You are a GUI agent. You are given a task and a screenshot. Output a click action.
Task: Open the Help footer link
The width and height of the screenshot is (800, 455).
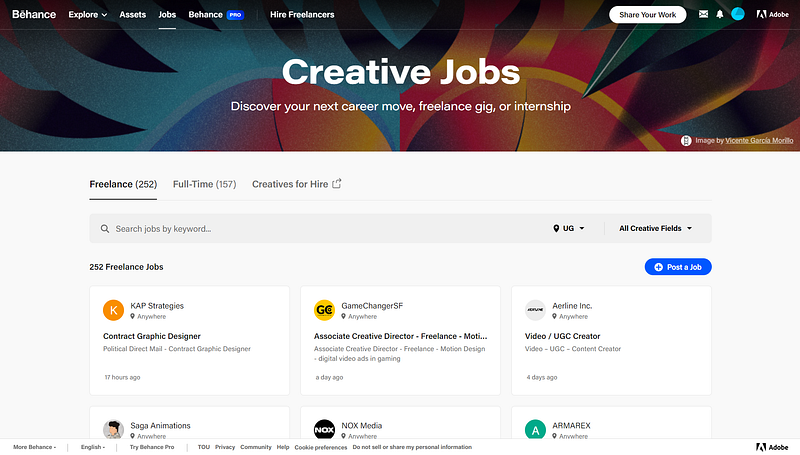pos(283,447)
